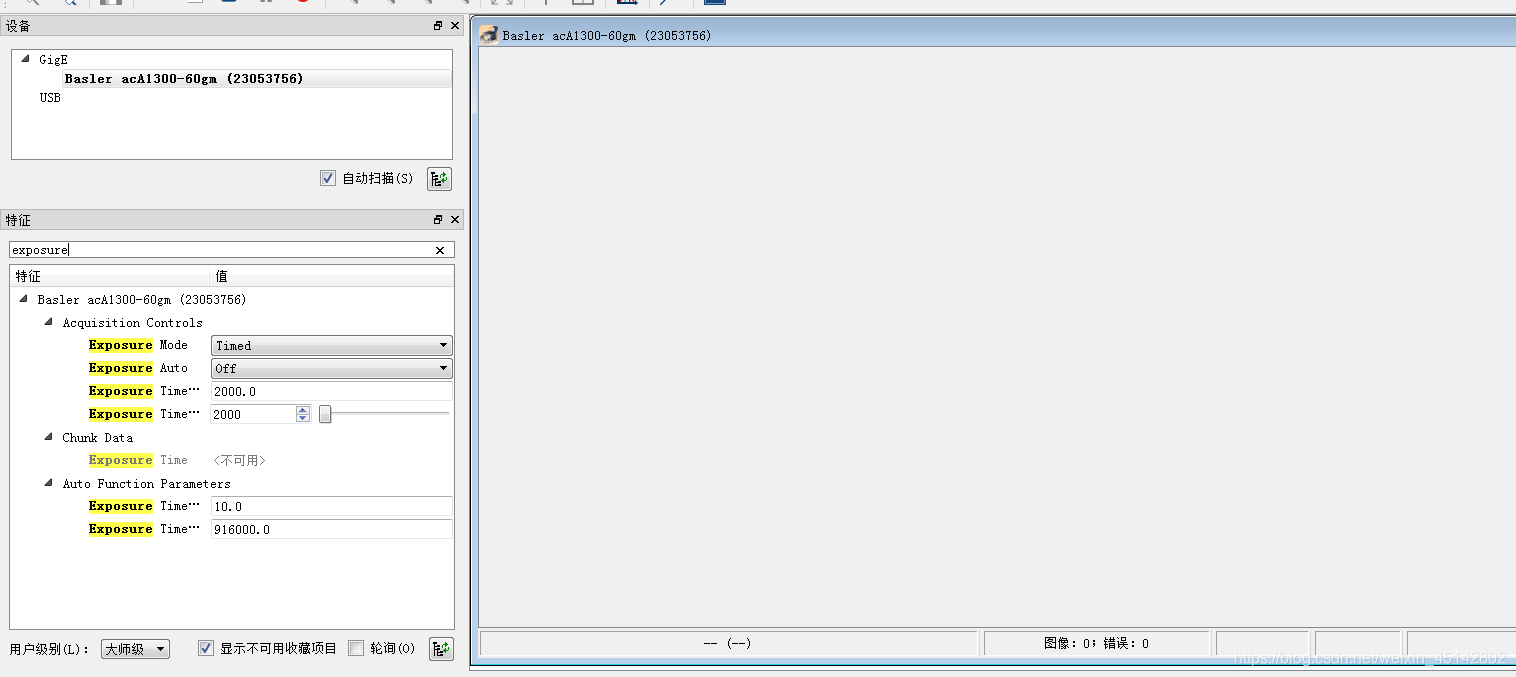Collapse the Acquisition Controls group
Viewport: 1516px width, 677px height.
[49, 322]
